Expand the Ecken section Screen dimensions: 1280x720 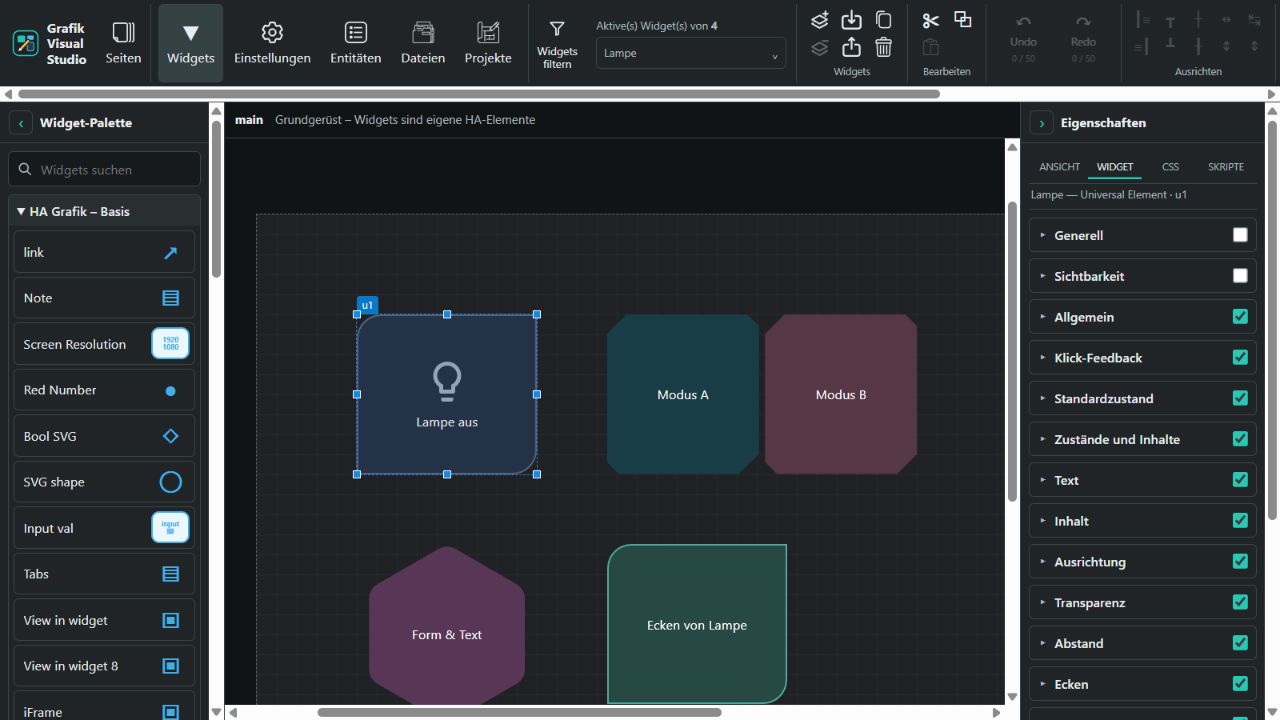pos(1143,684)
